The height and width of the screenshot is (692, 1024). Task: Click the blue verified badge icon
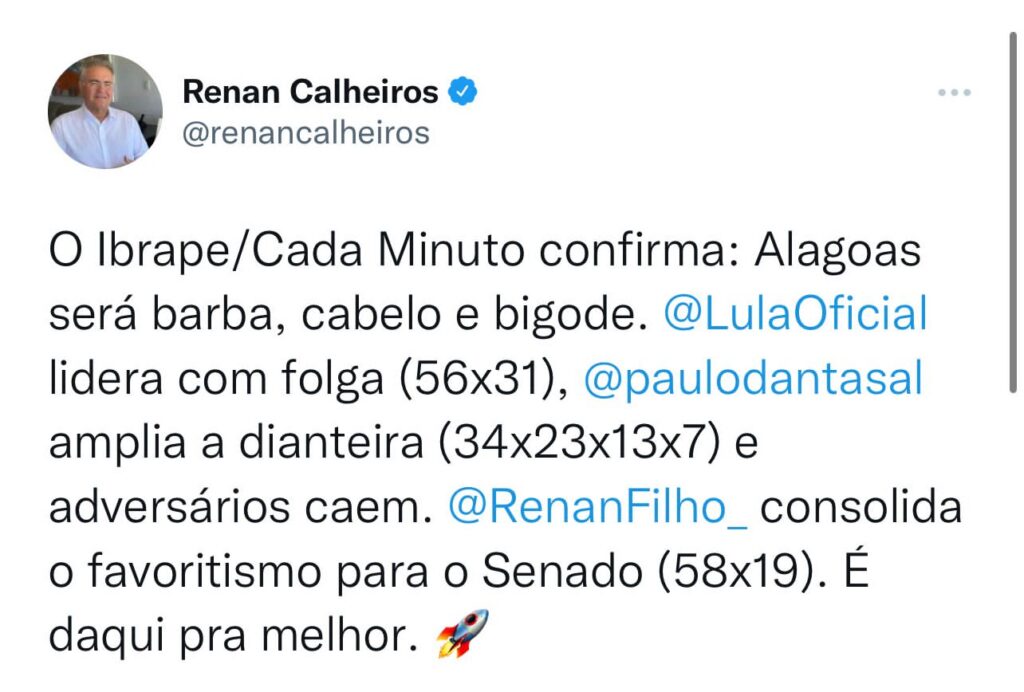[461, 93]
